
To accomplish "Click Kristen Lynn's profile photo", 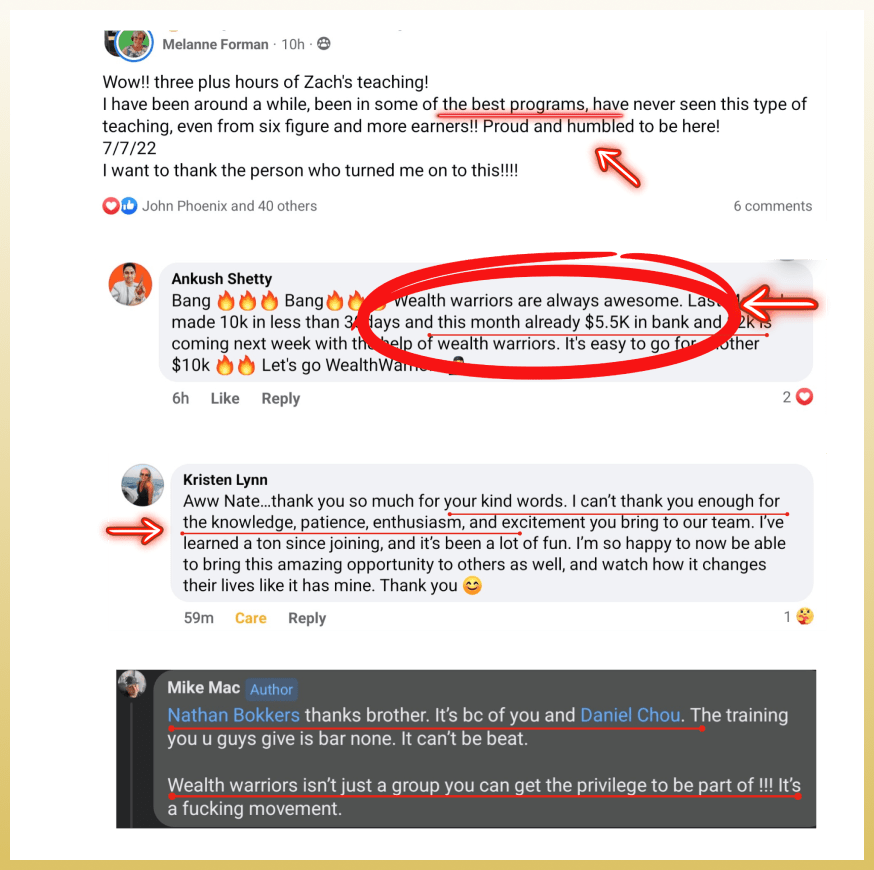I will click(143, 485).
